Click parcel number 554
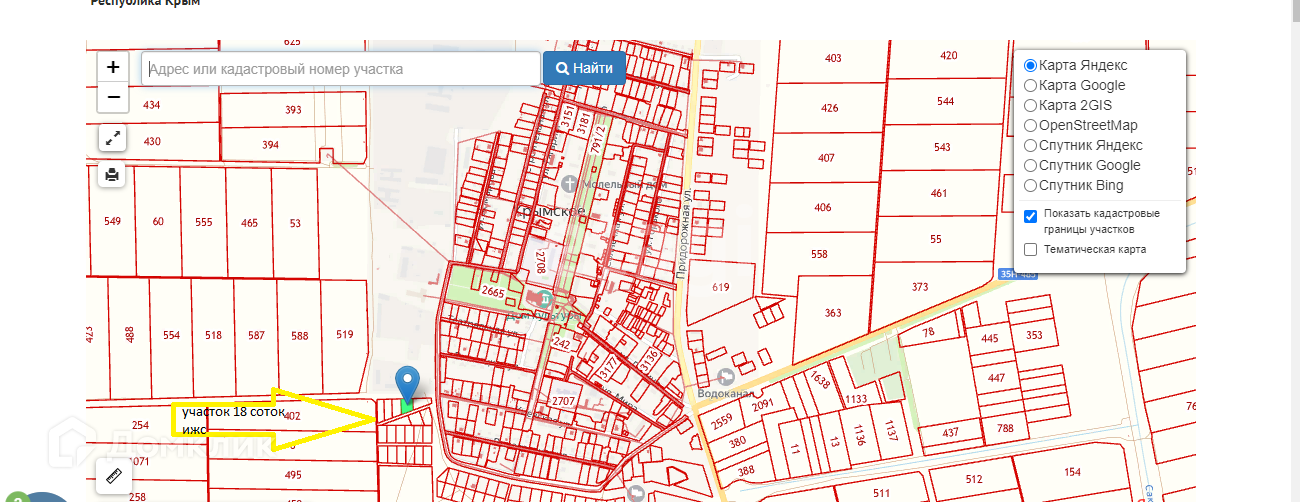This screenshot has width=1300, height=502. pos(171,335)
